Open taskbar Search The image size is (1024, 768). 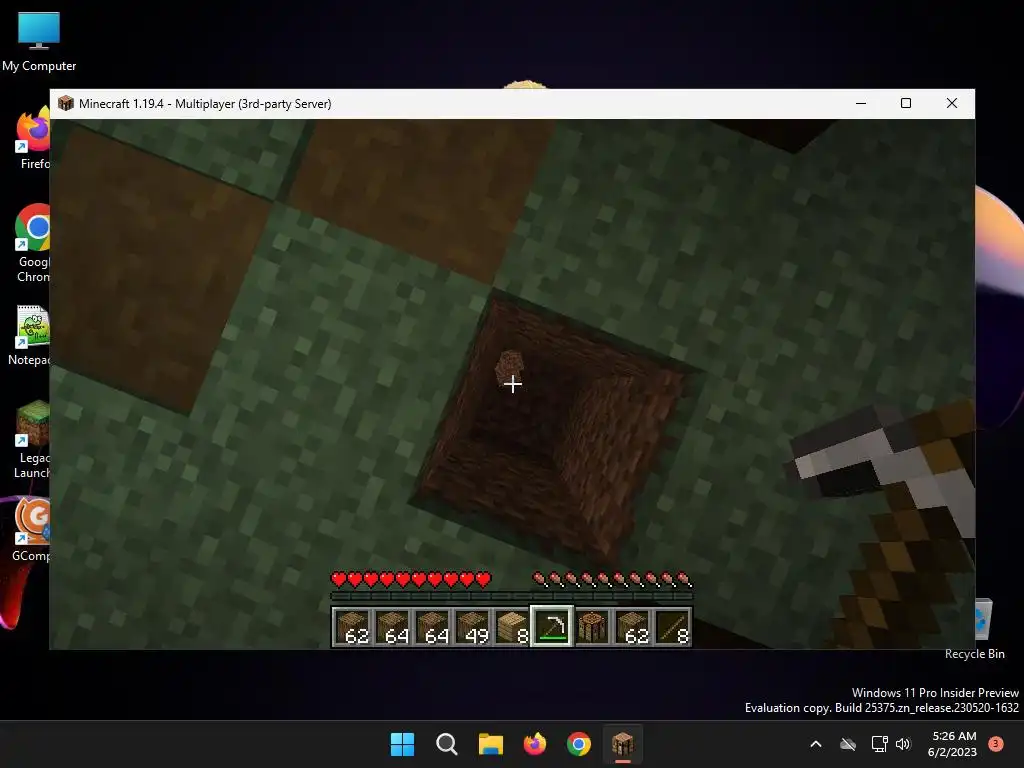447,744
